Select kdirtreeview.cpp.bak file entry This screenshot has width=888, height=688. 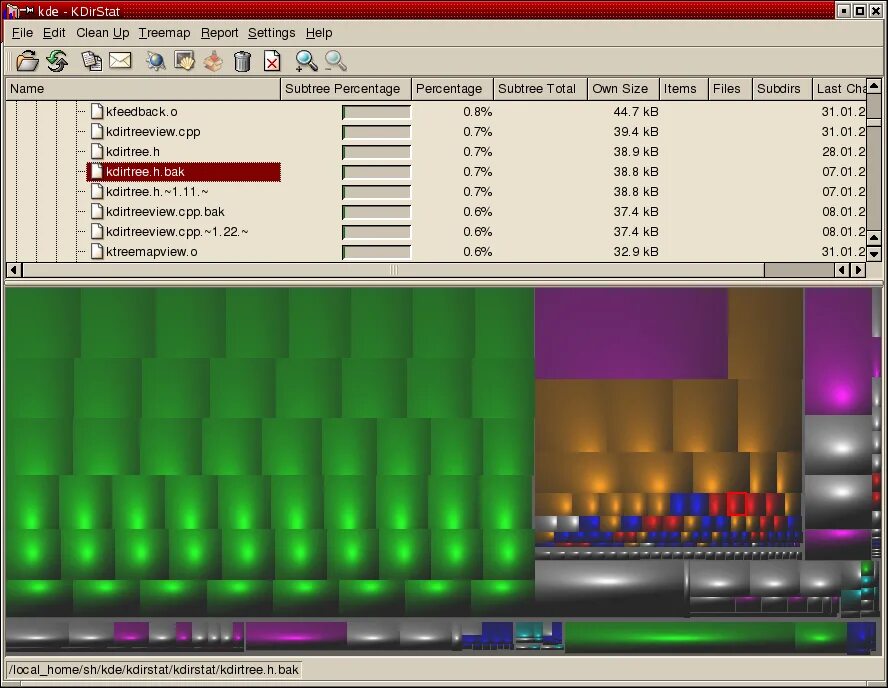(x=165, y=212)
